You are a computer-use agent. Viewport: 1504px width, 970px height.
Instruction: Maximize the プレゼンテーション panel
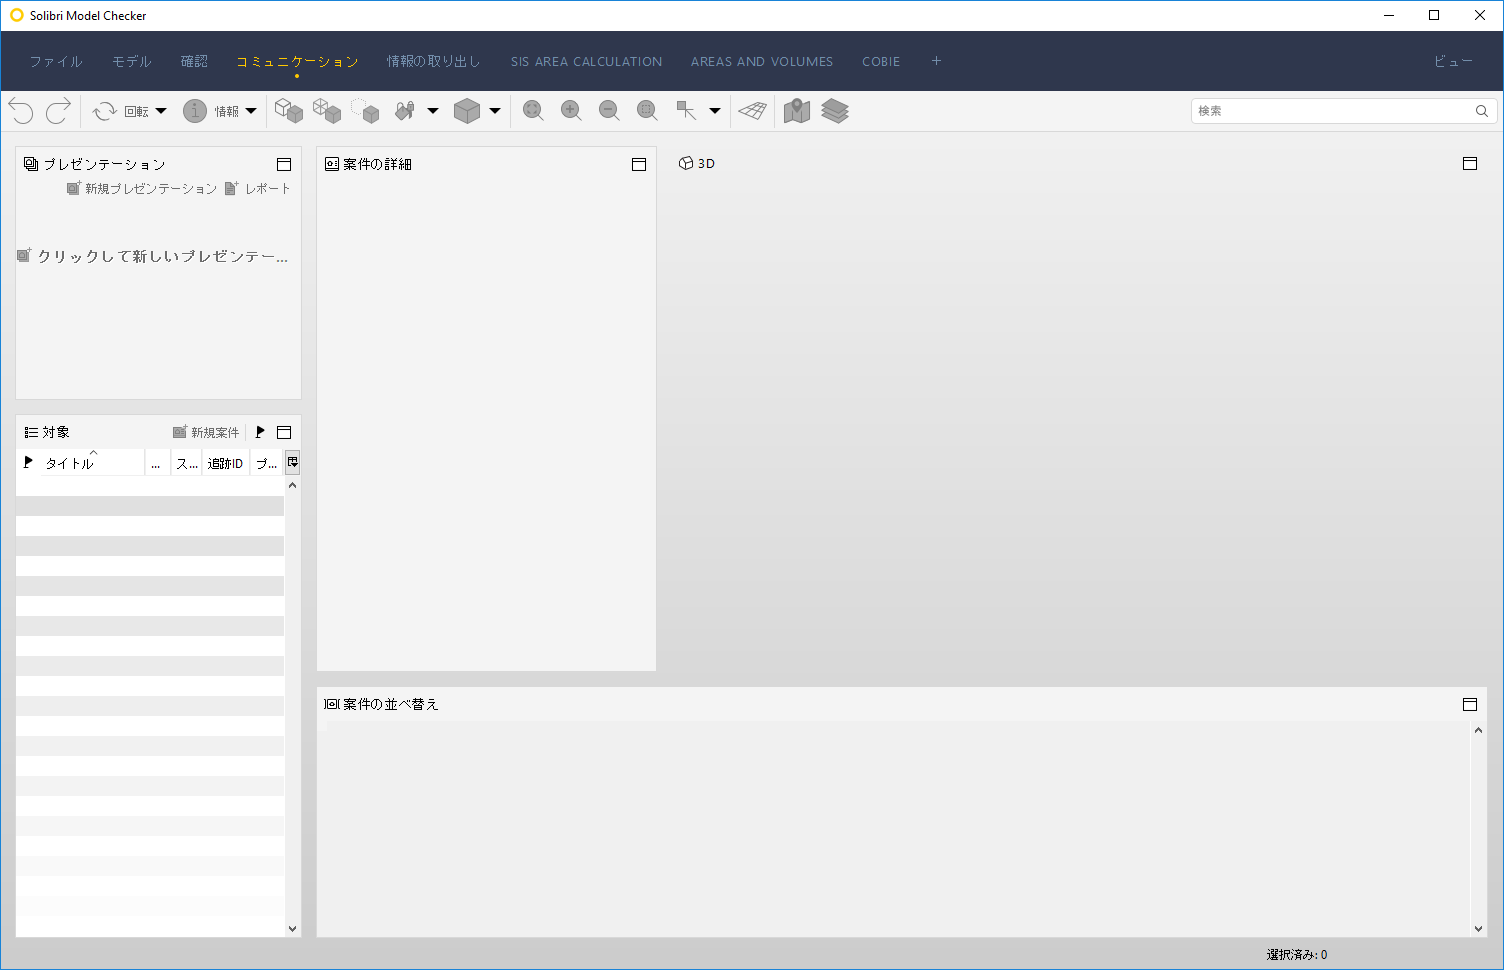click(284, 164)
